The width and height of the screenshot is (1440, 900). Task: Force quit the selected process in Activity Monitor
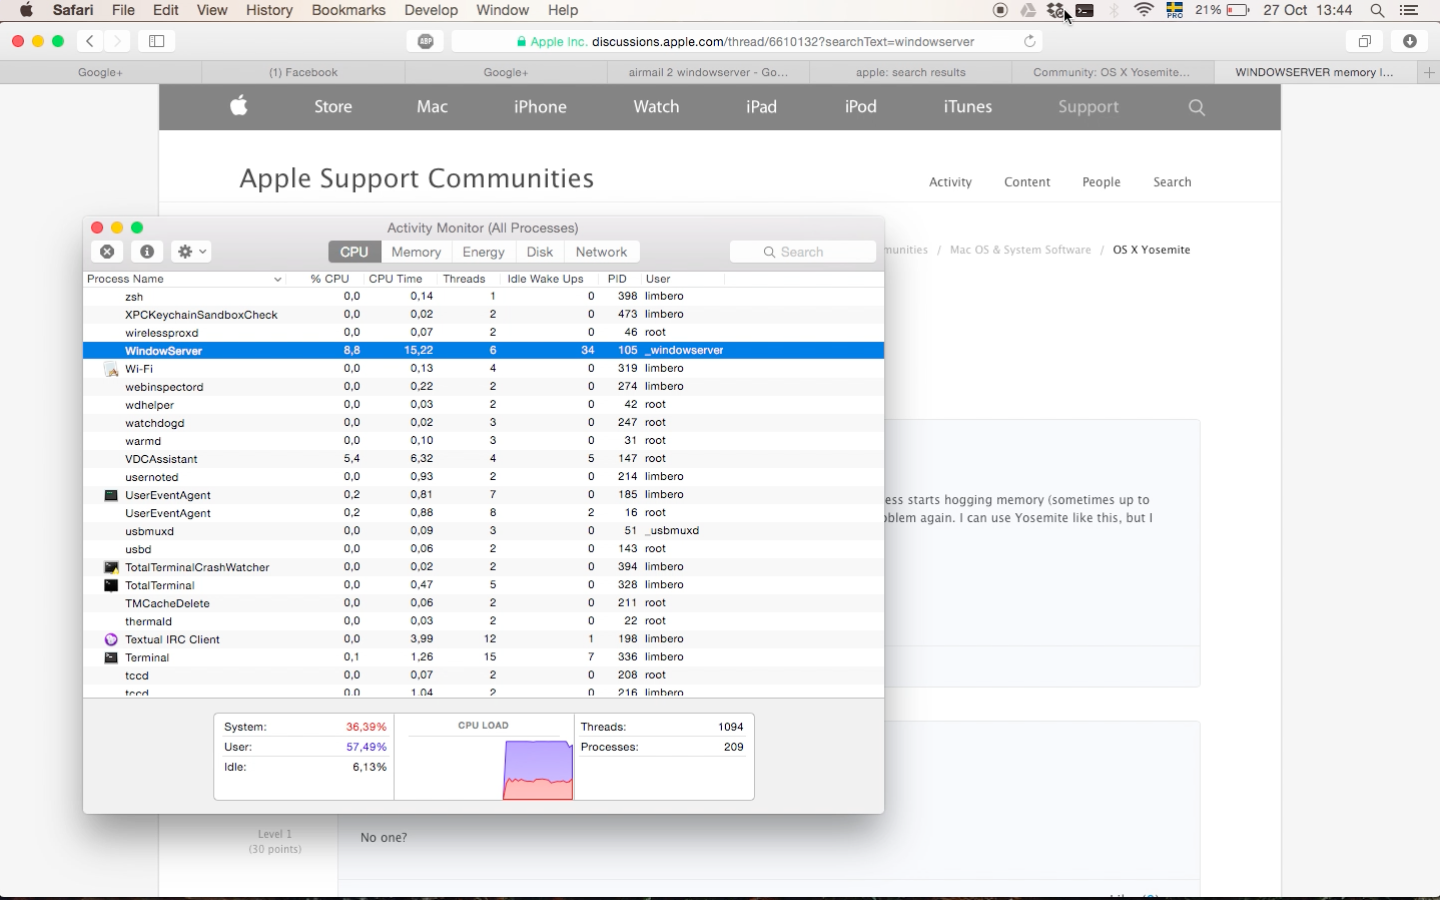107,252
